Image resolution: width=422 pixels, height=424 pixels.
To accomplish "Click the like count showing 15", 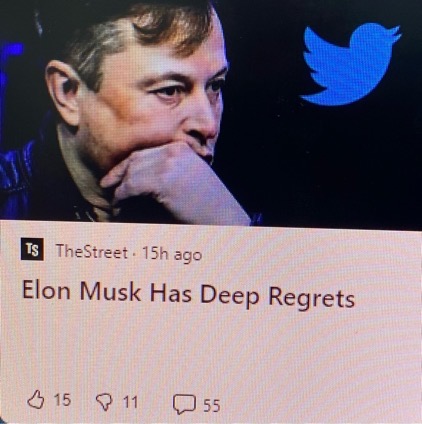I will [x=62, y=399].
